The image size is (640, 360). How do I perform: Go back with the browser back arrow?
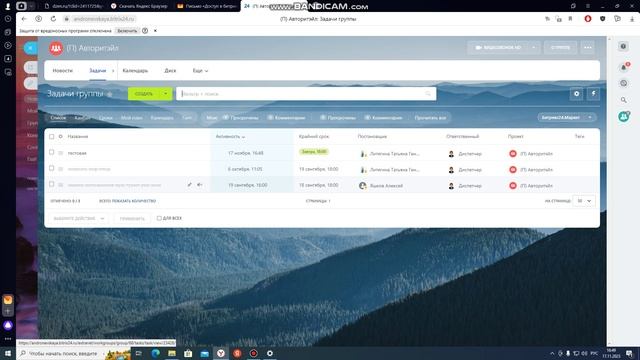[x=24, y=19]
